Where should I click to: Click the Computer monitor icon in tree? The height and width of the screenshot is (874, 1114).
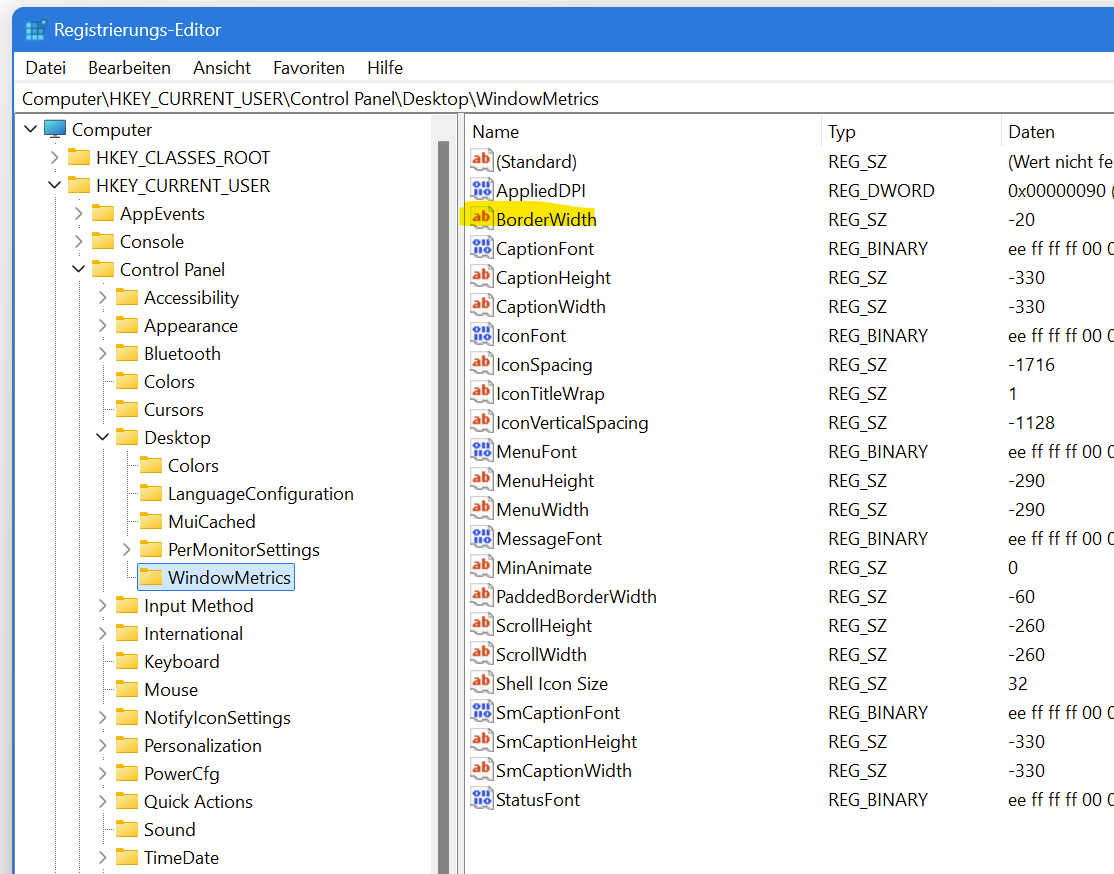[55, 129]
